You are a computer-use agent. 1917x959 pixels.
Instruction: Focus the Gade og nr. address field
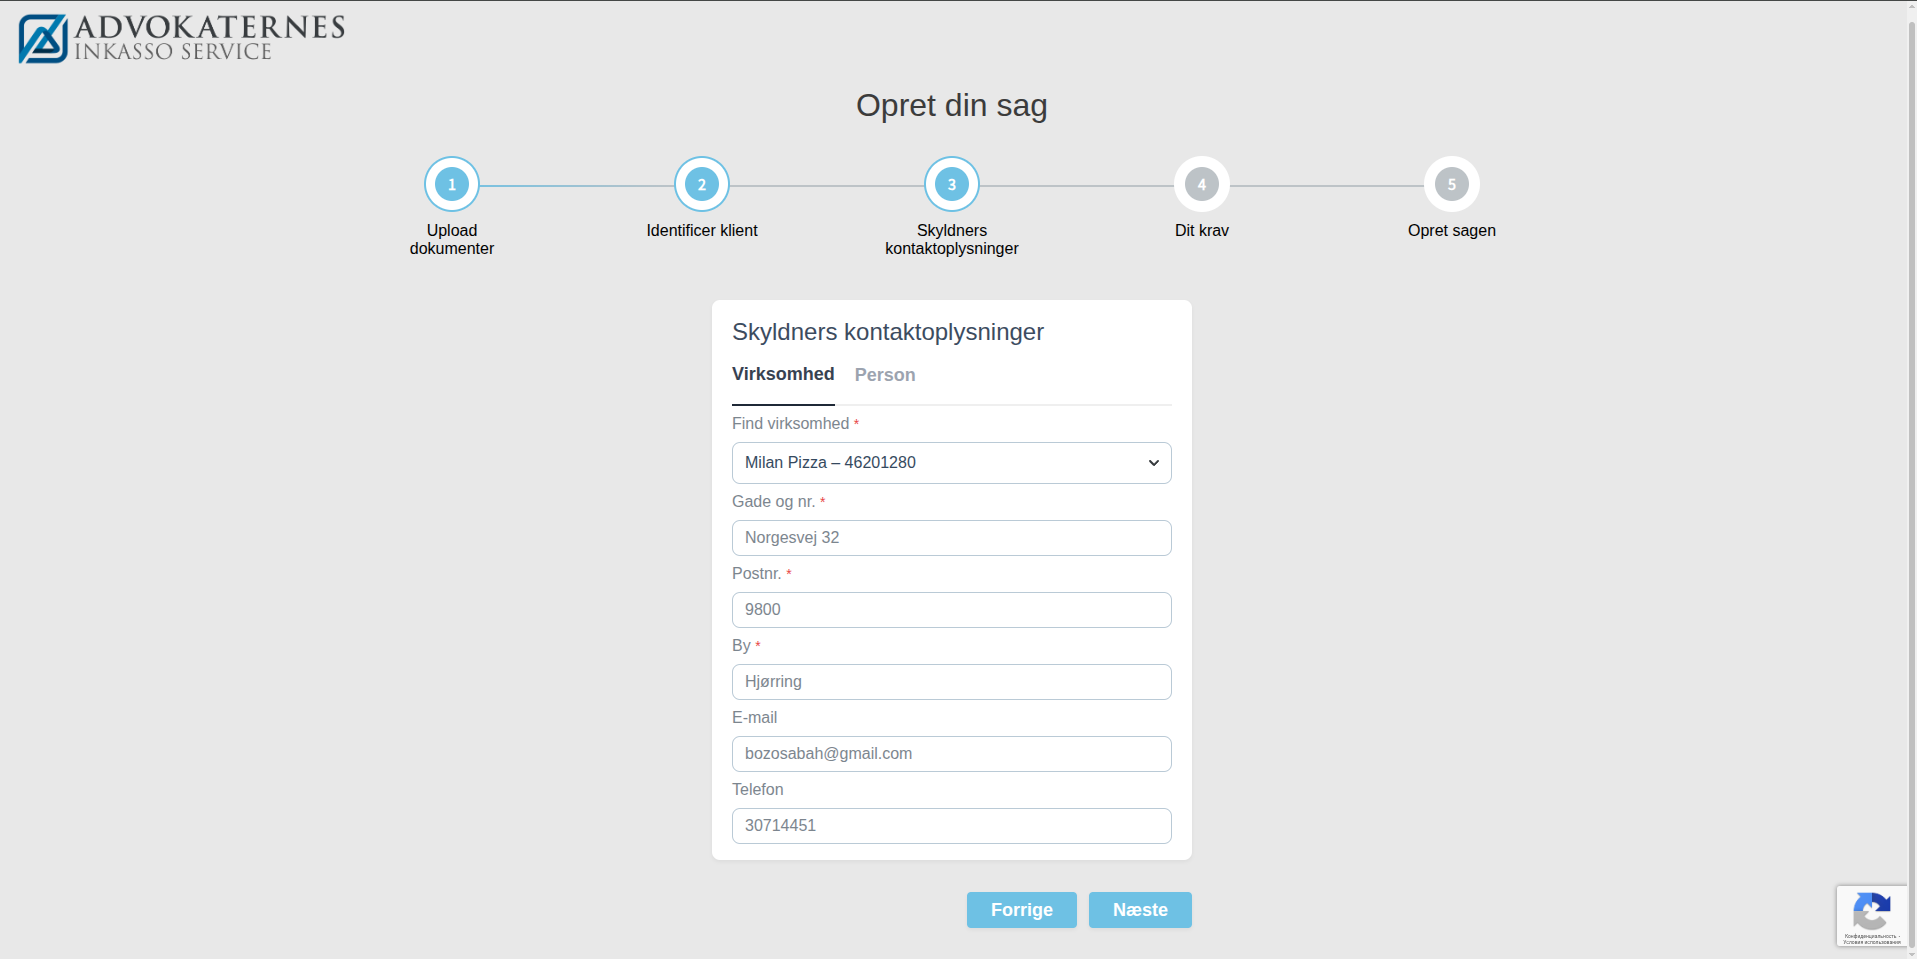950,538
